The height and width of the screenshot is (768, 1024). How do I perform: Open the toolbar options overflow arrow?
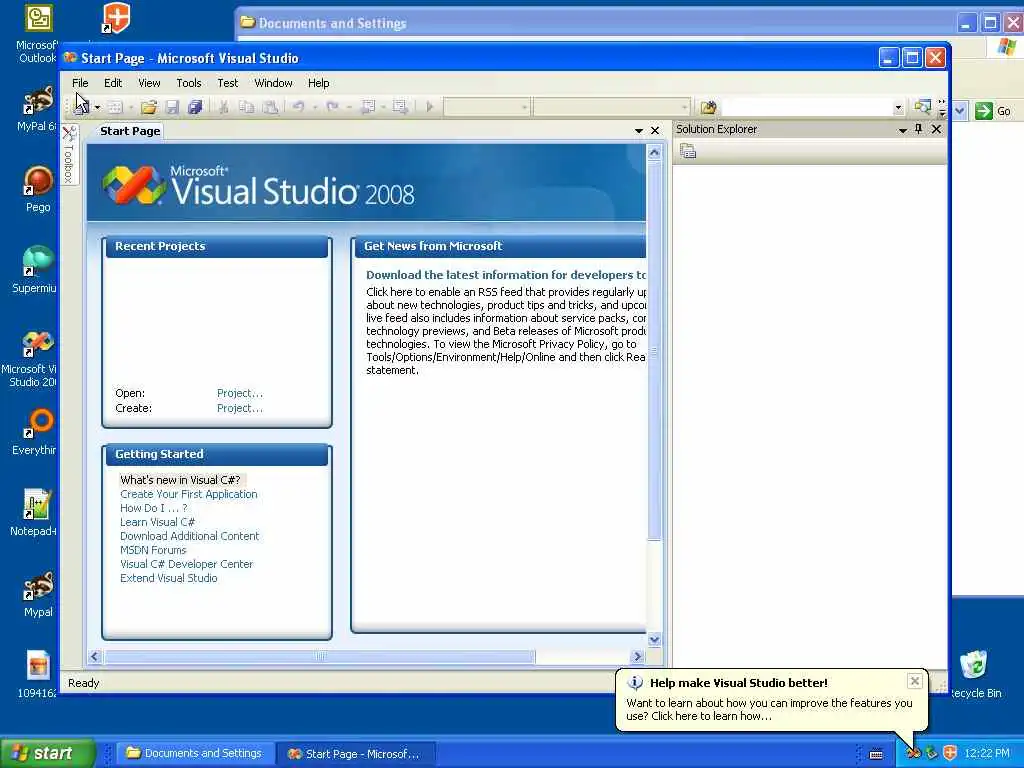942,108
